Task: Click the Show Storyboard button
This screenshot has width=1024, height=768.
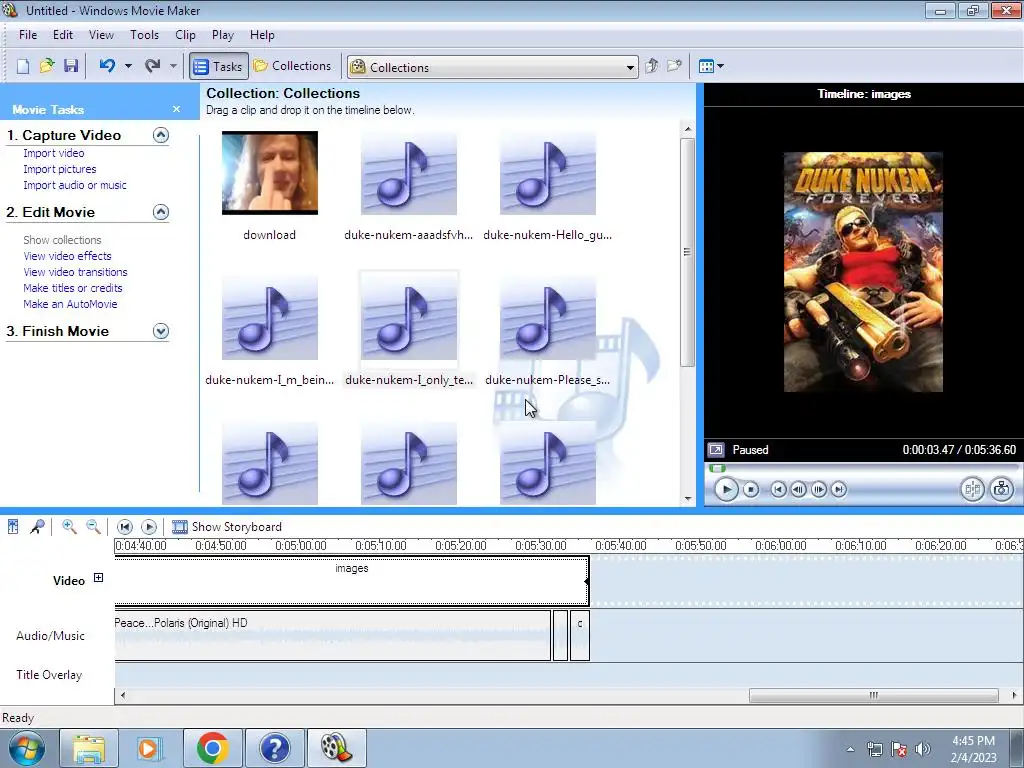Action: click(227, 526)
